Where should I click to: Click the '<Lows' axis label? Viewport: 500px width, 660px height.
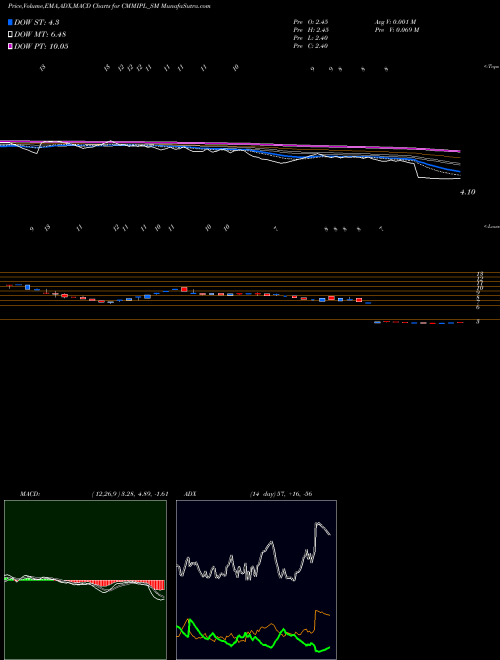click(492, 226)
